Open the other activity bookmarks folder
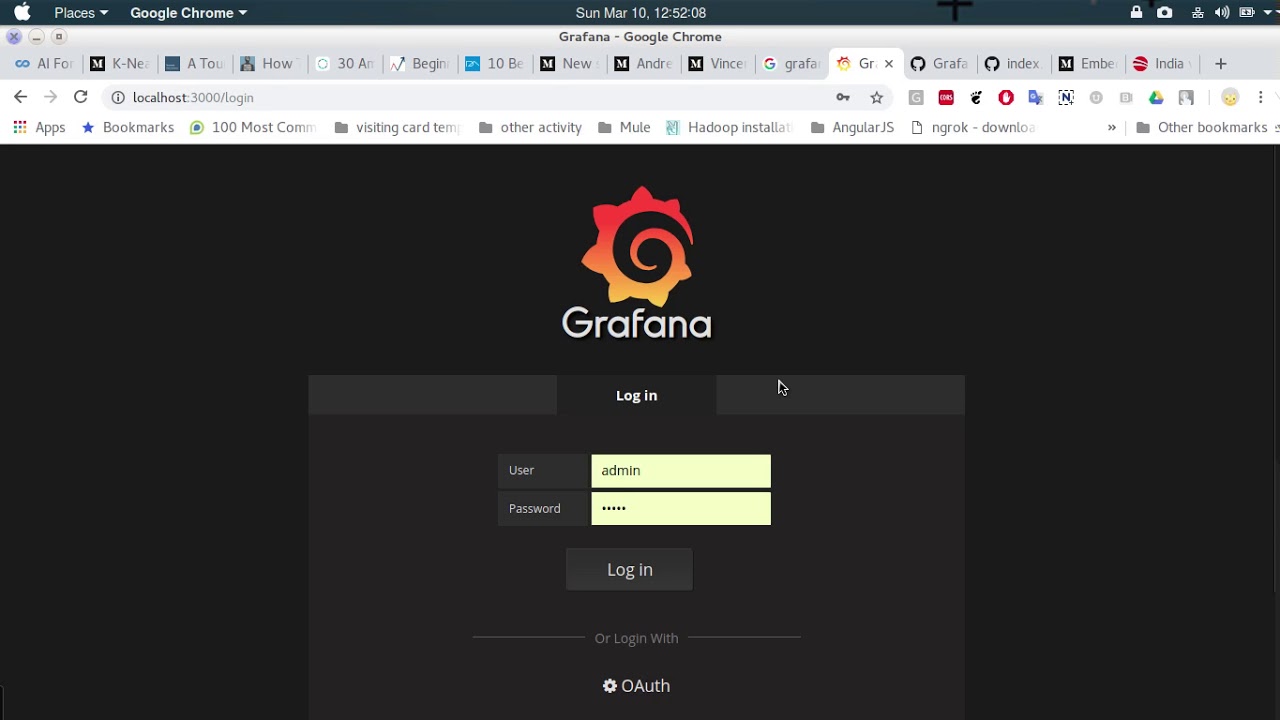 pyautogui.click(x=530, y=127)
